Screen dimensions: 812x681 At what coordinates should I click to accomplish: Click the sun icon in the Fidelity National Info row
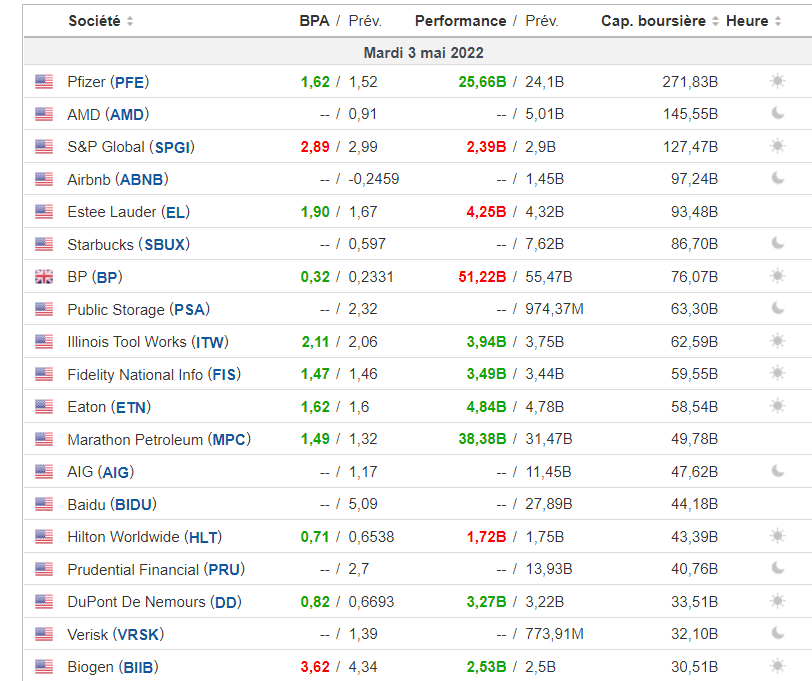point(777,374)
